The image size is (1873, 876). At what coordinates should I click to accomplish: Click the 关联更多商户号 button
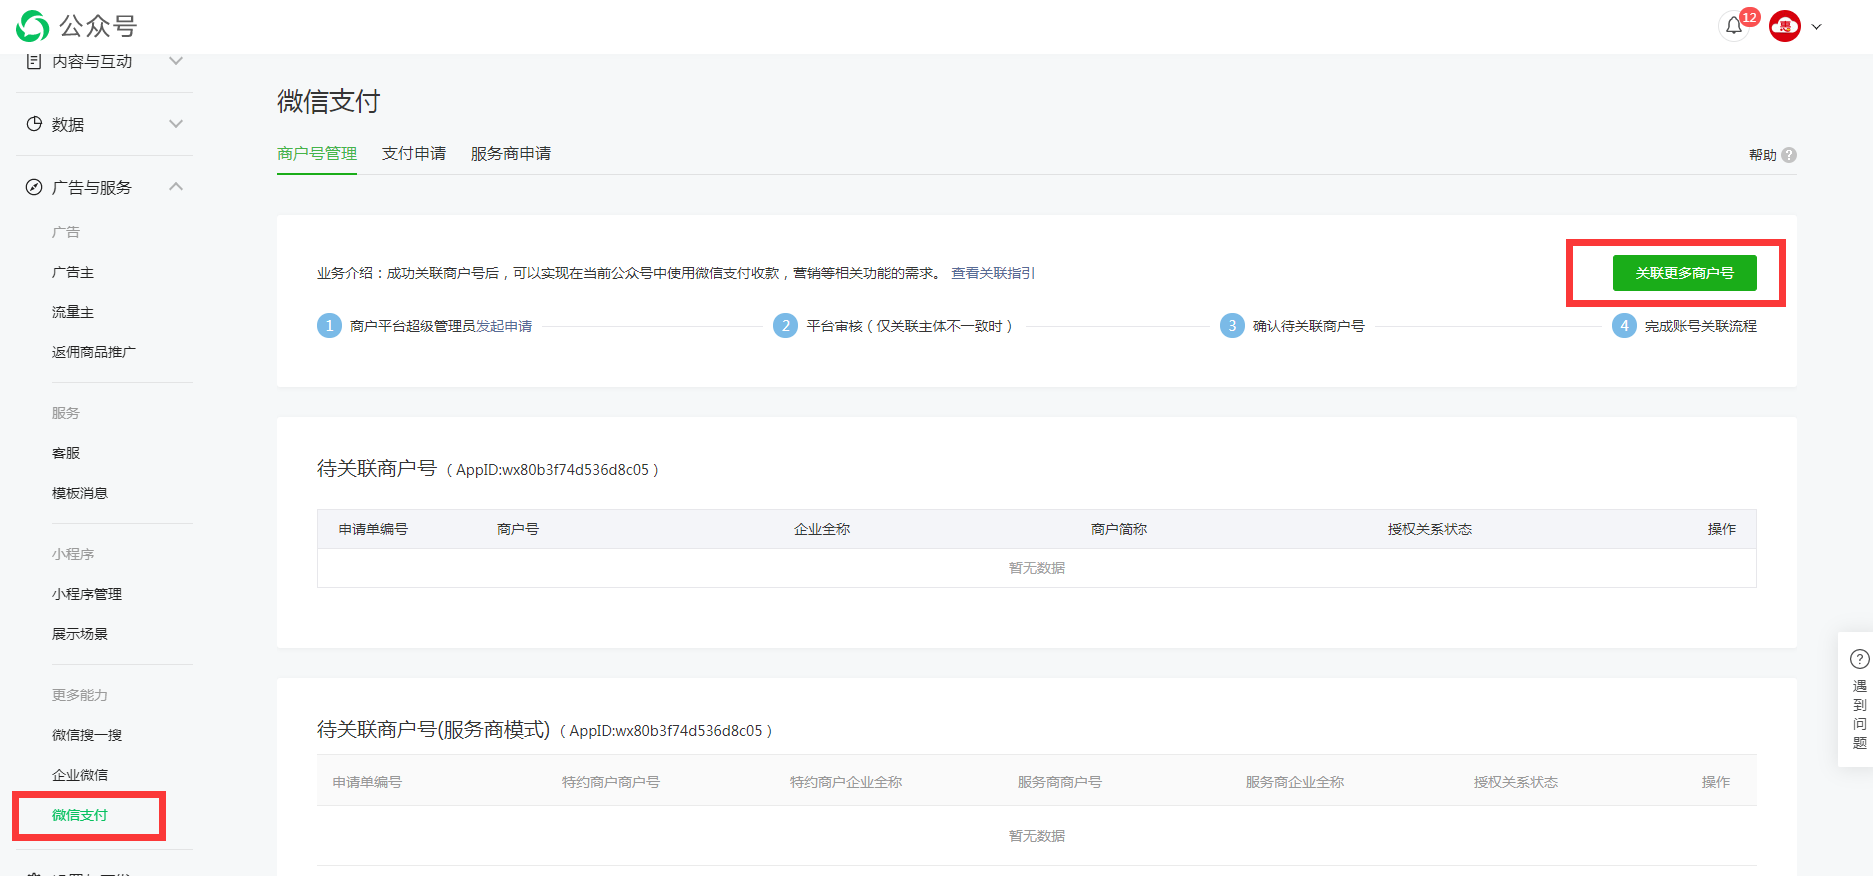click(x=1684, y=273)
